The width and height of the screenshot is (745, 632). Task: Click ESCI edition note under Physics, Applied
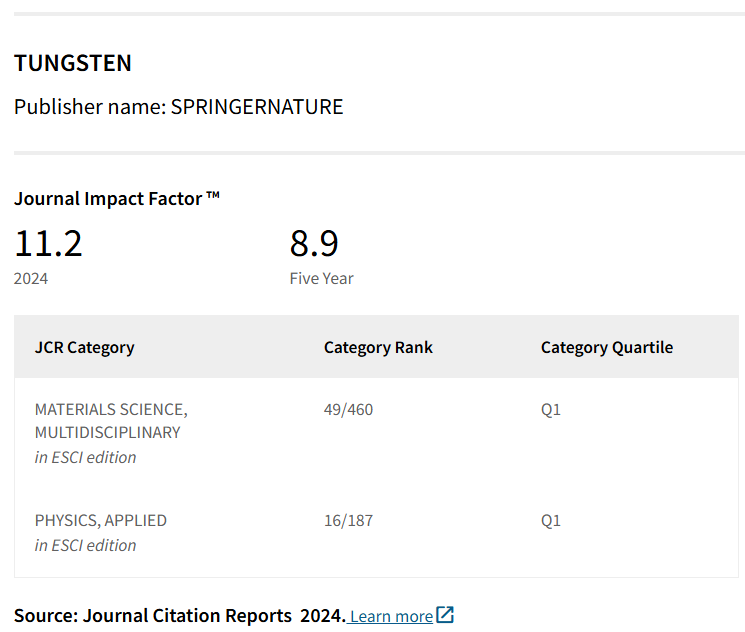pos(85,545)
